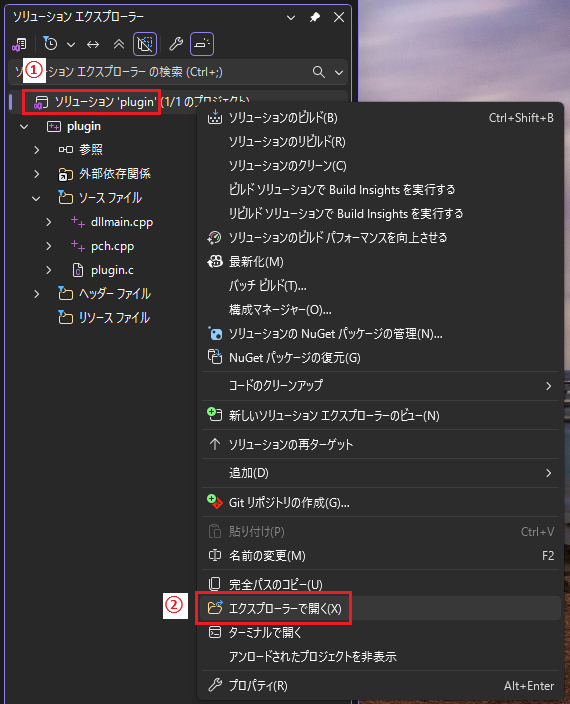Click Sync with Active Document arrows icon
The width and height of the screenshot is (570, 704).
pos(93,44)
